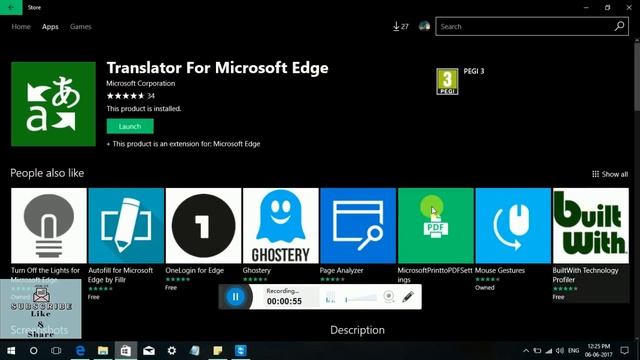The width and height of the screenshot is (640, 360).
Task: Click the recorder pencil annotation icon
Action: pyautogui.click(x=408, y=297)
